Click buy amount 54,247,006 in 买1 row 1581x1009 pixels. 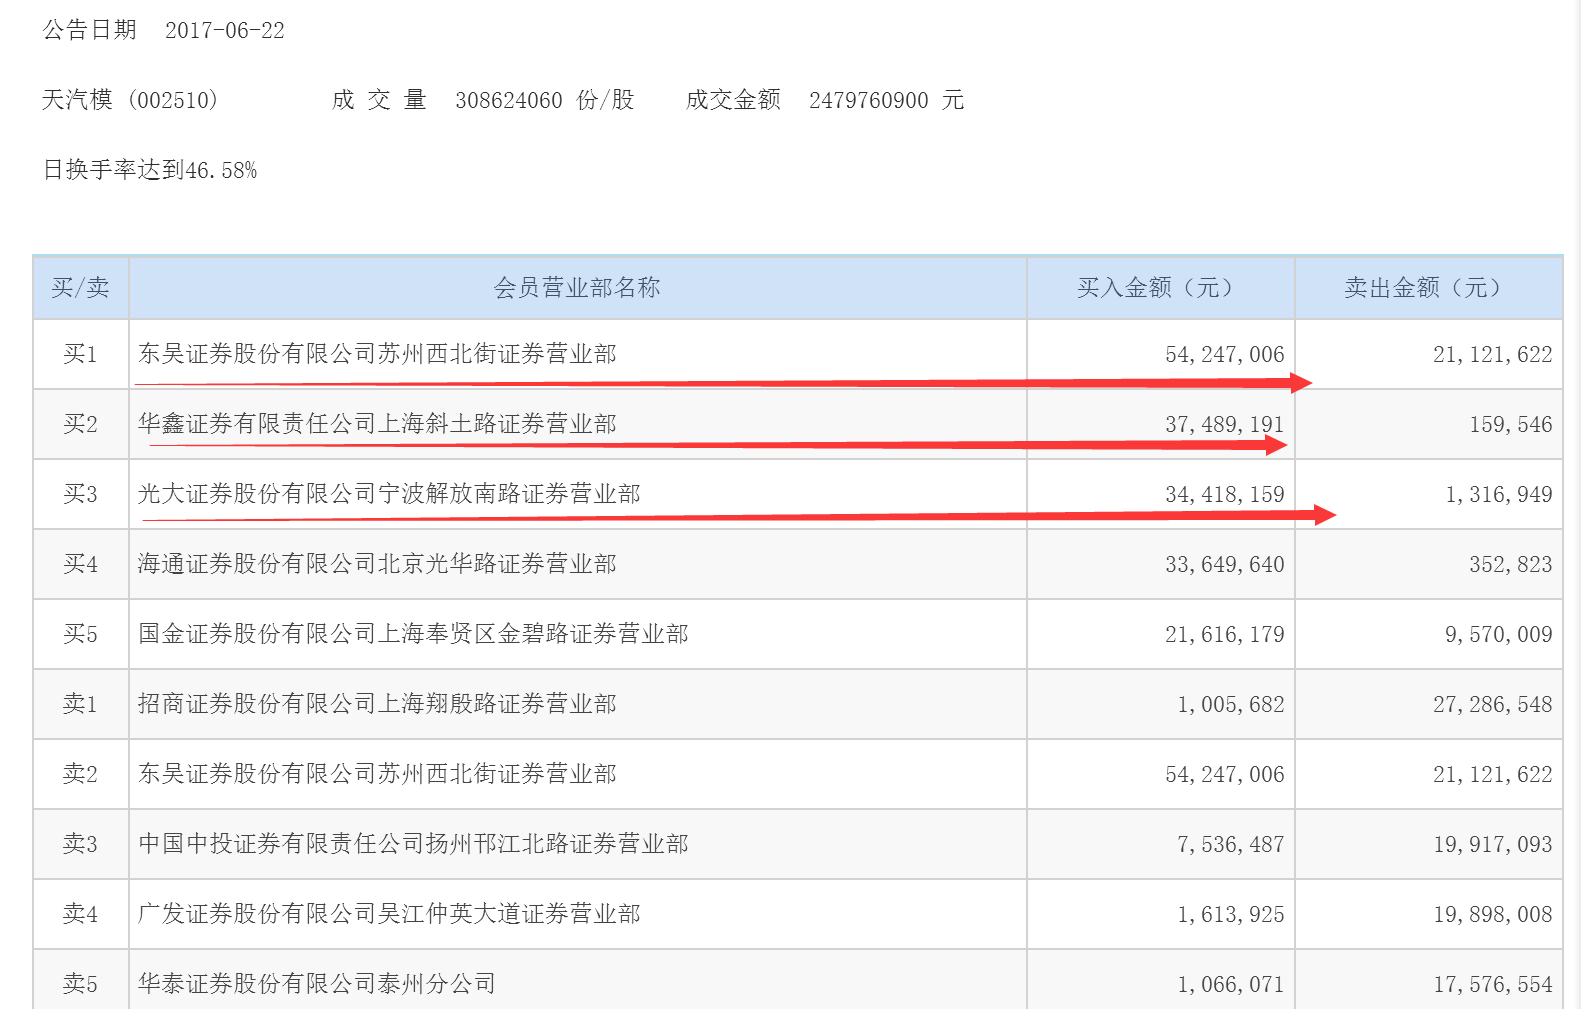click(x=1225, y=354)
